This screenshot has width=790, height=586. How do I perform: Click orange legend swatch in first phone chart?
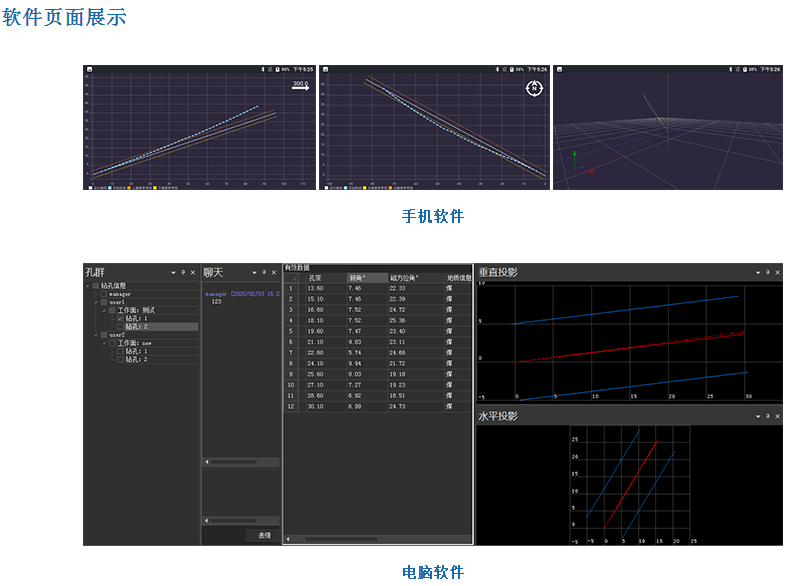click(129, 187)
